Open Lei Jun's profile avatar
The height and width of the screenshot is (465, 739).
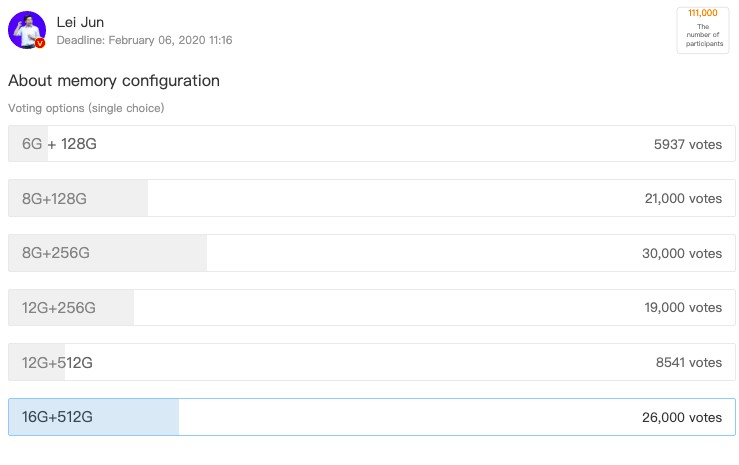pyautogui.click(x=26, y=29)
